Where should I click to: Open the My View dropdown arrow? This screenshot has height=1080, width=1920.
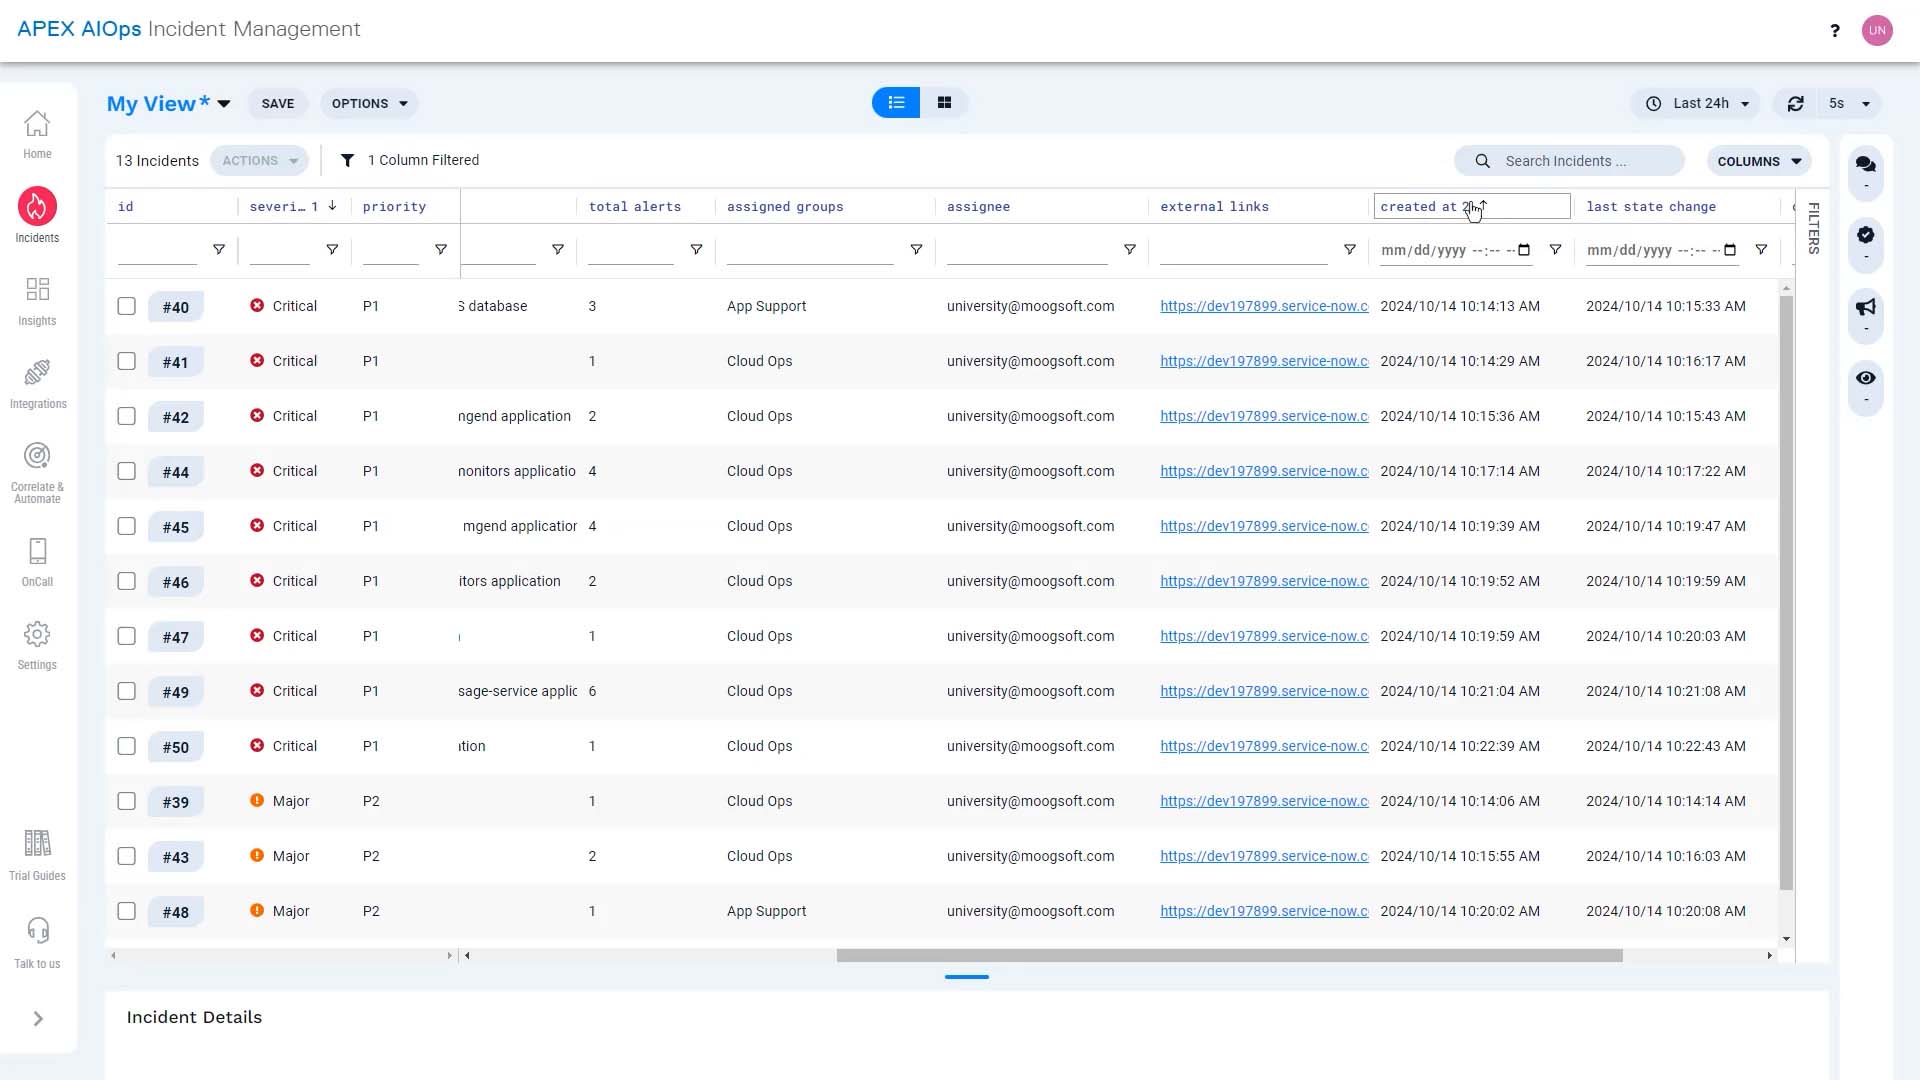[224, 104]
